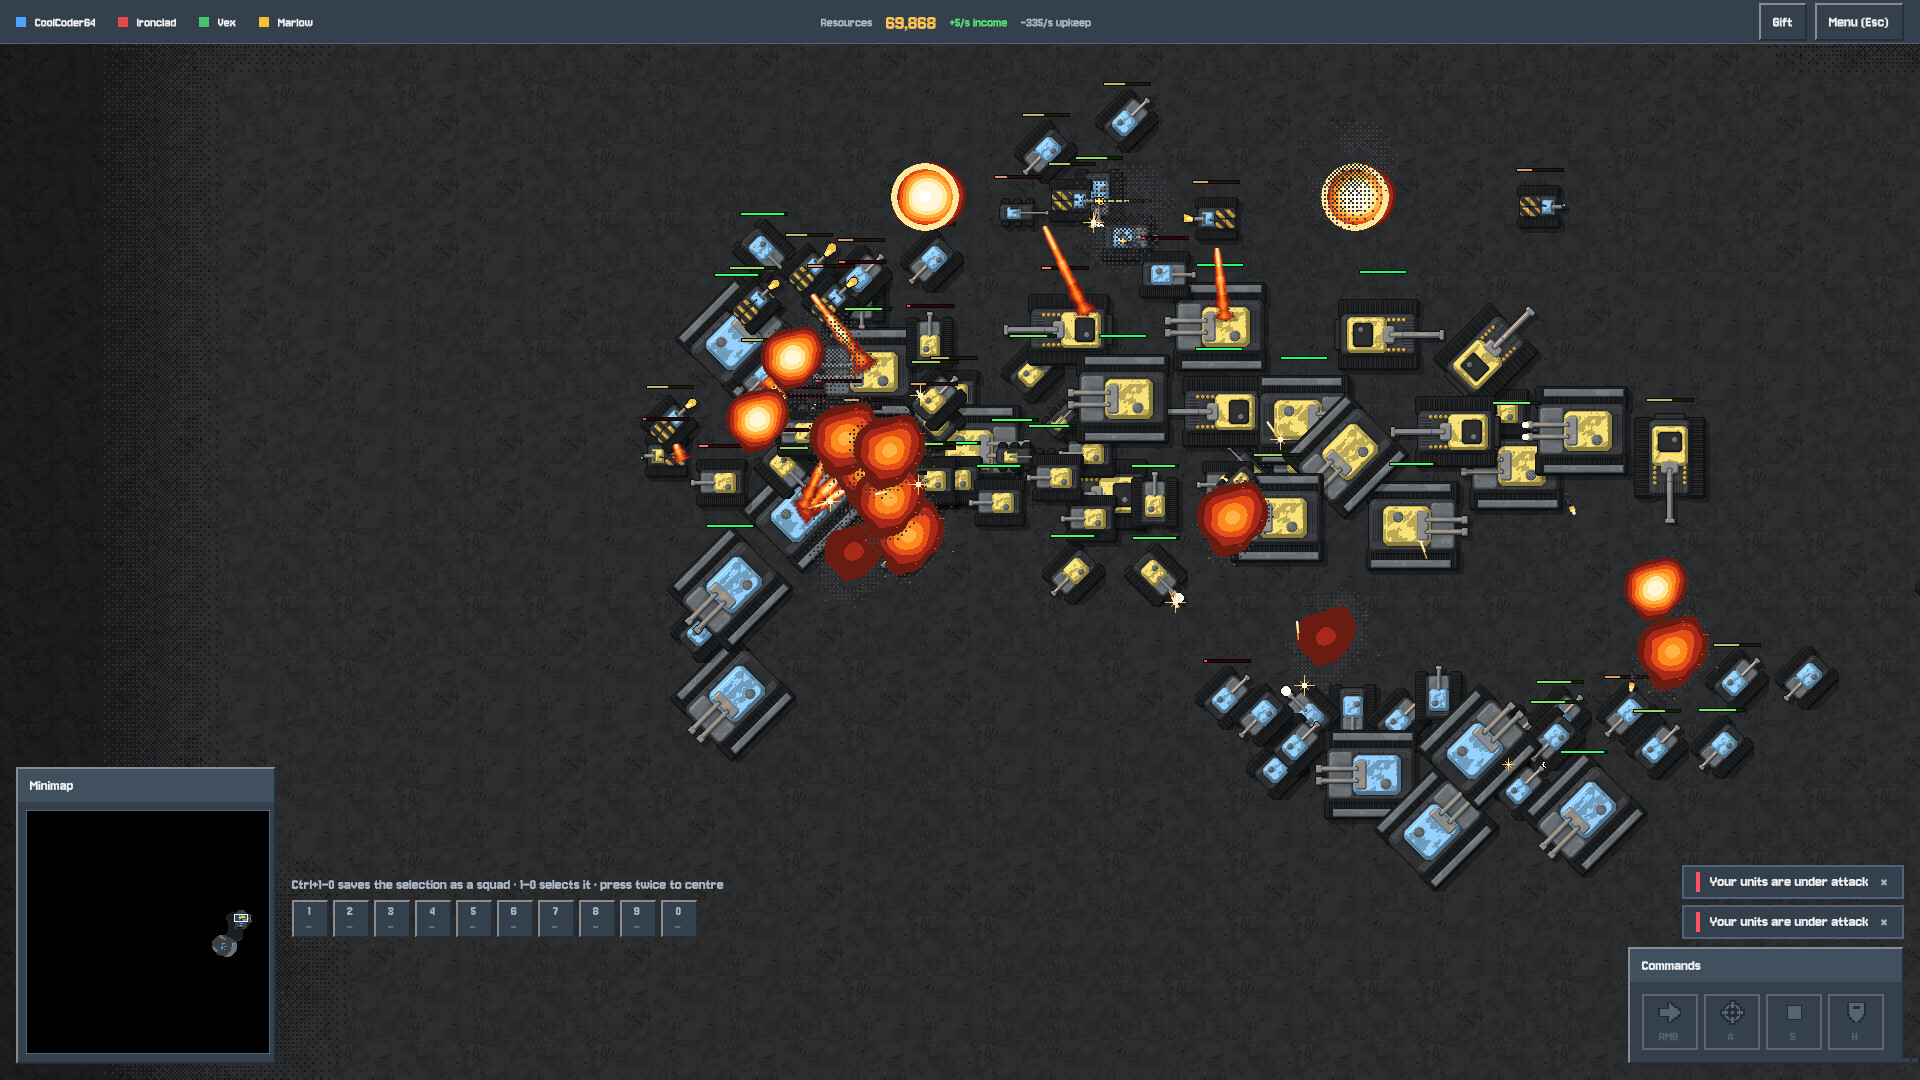The height and width of the screenshot is (1080, 1920).
Task: Choose the Hold position shield icon
Action: [x=1855, y=1021]
